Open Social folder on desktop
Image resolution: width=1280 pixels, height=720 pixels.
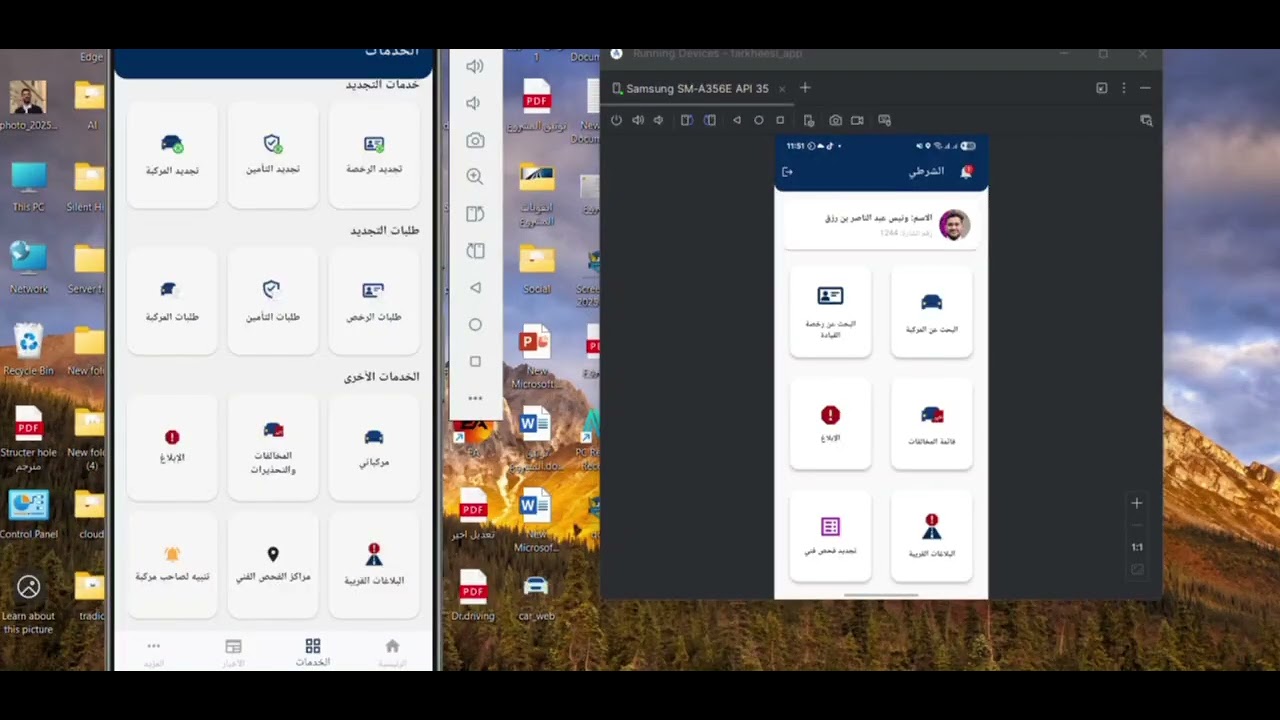pyautogui.click(x=536, y=268)
